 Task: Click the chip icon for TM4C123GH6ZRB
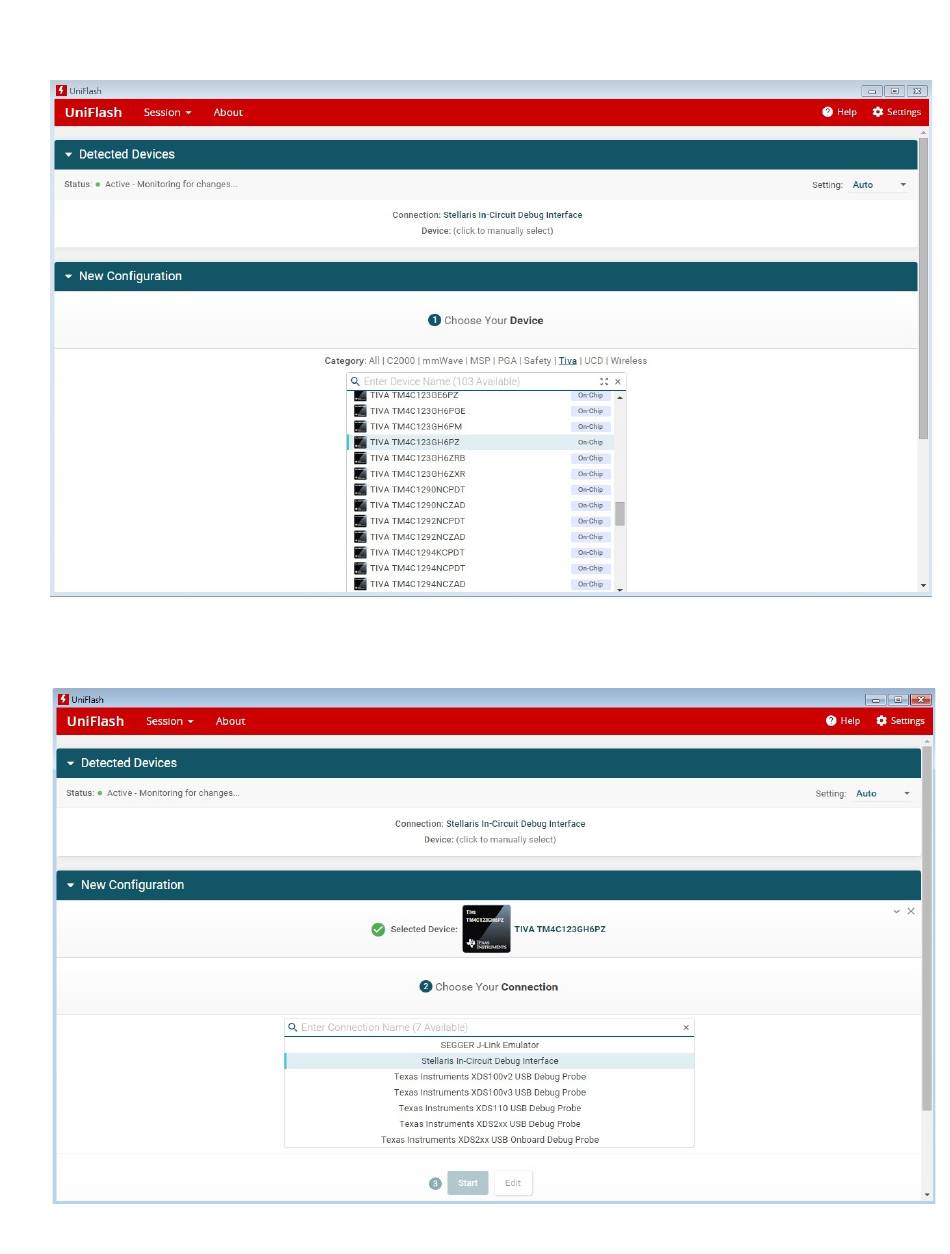pos(360,458)
